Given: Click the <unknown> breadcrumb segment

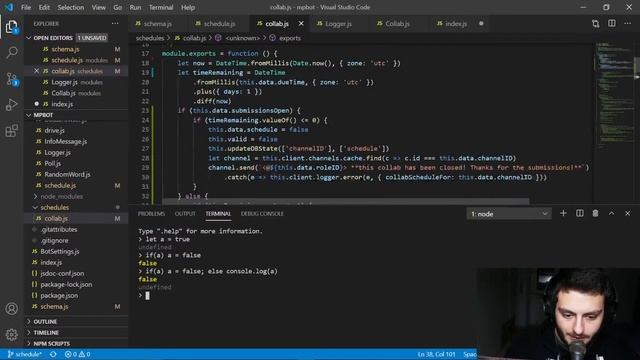Looking at the screenshot, I should (243, 38).
